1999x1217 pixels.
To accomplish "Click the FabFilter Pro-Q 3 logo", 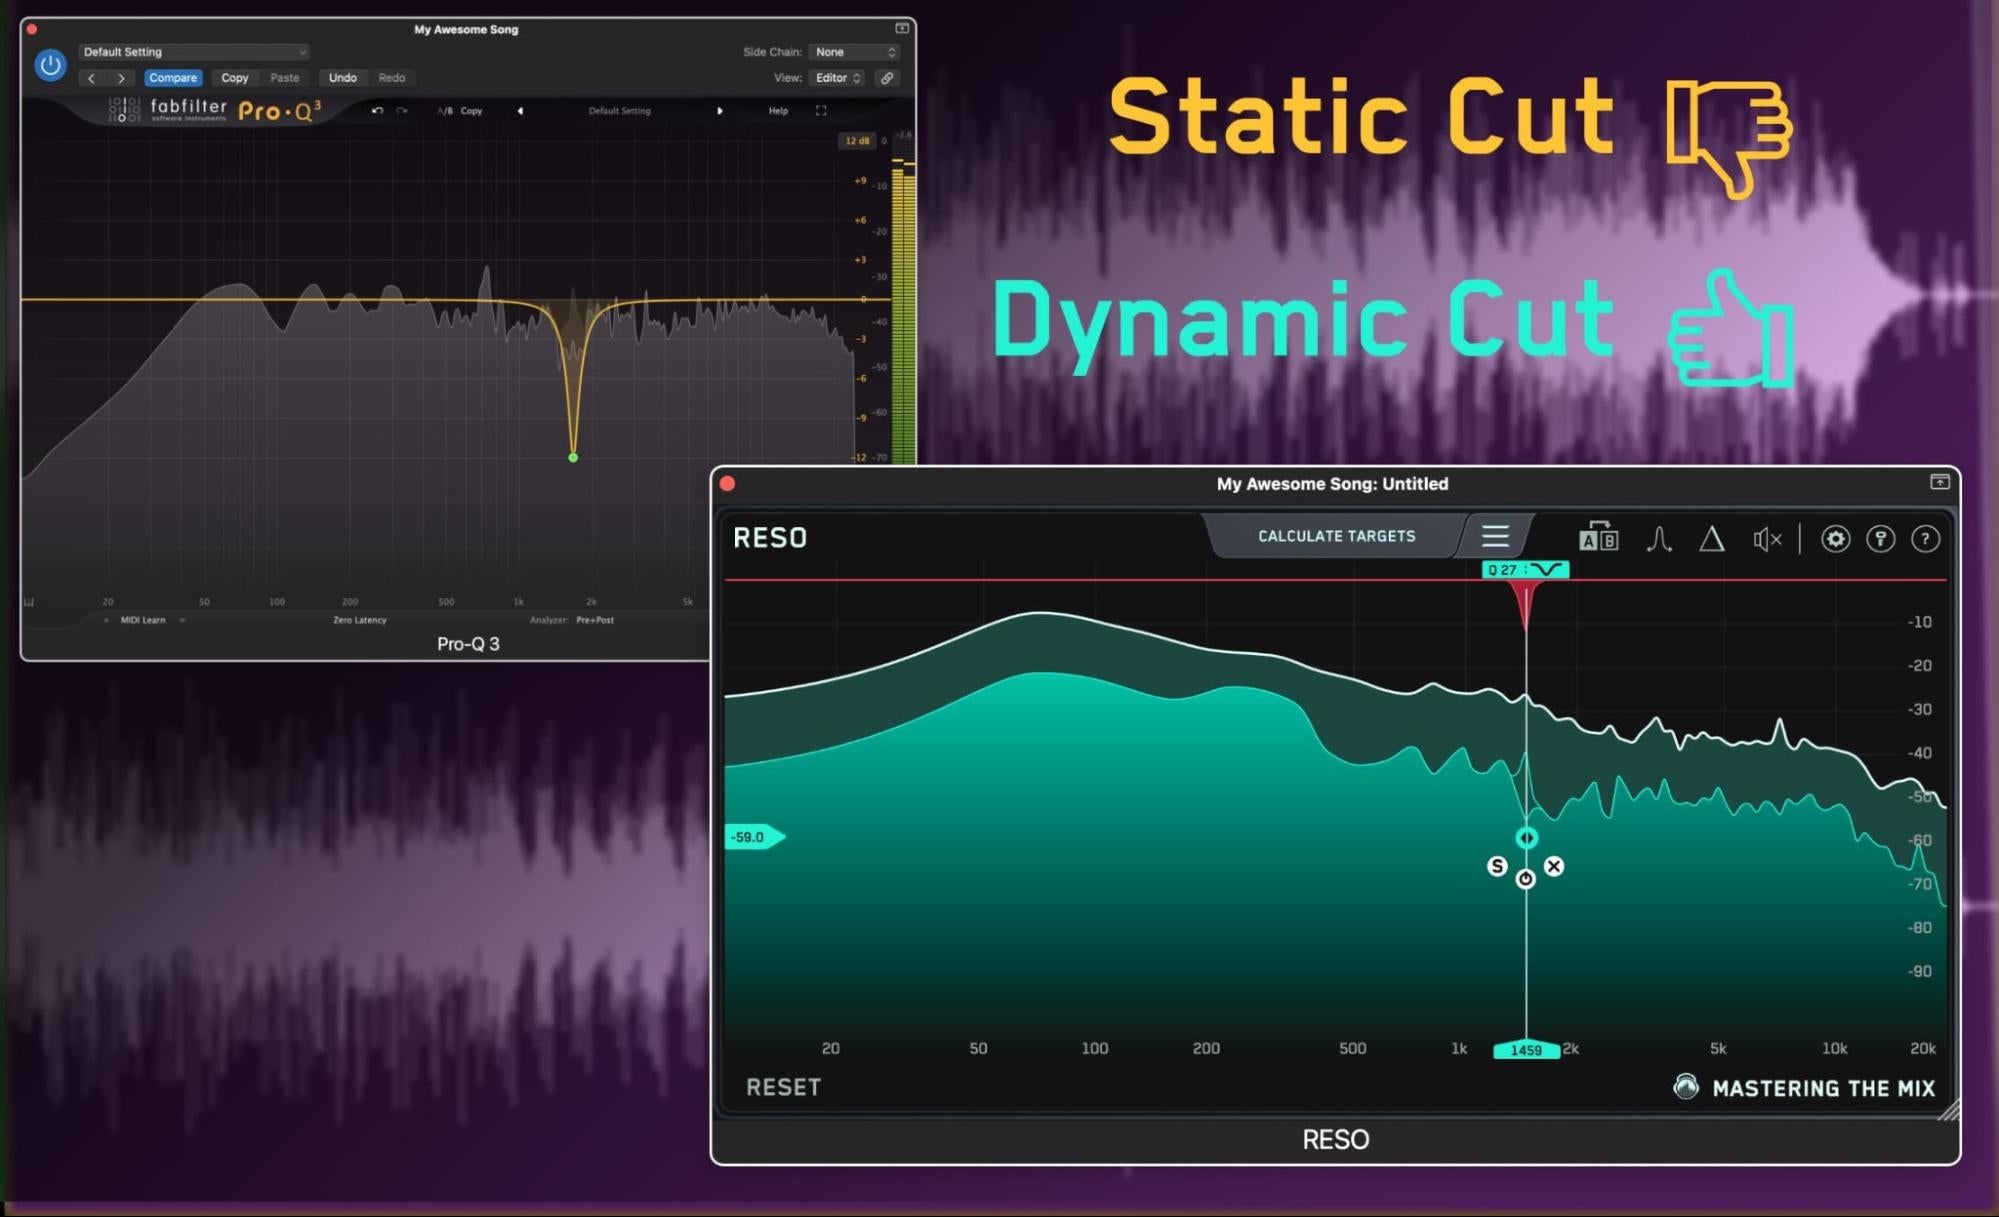I will pyautogui.click(x=214, y=110).
